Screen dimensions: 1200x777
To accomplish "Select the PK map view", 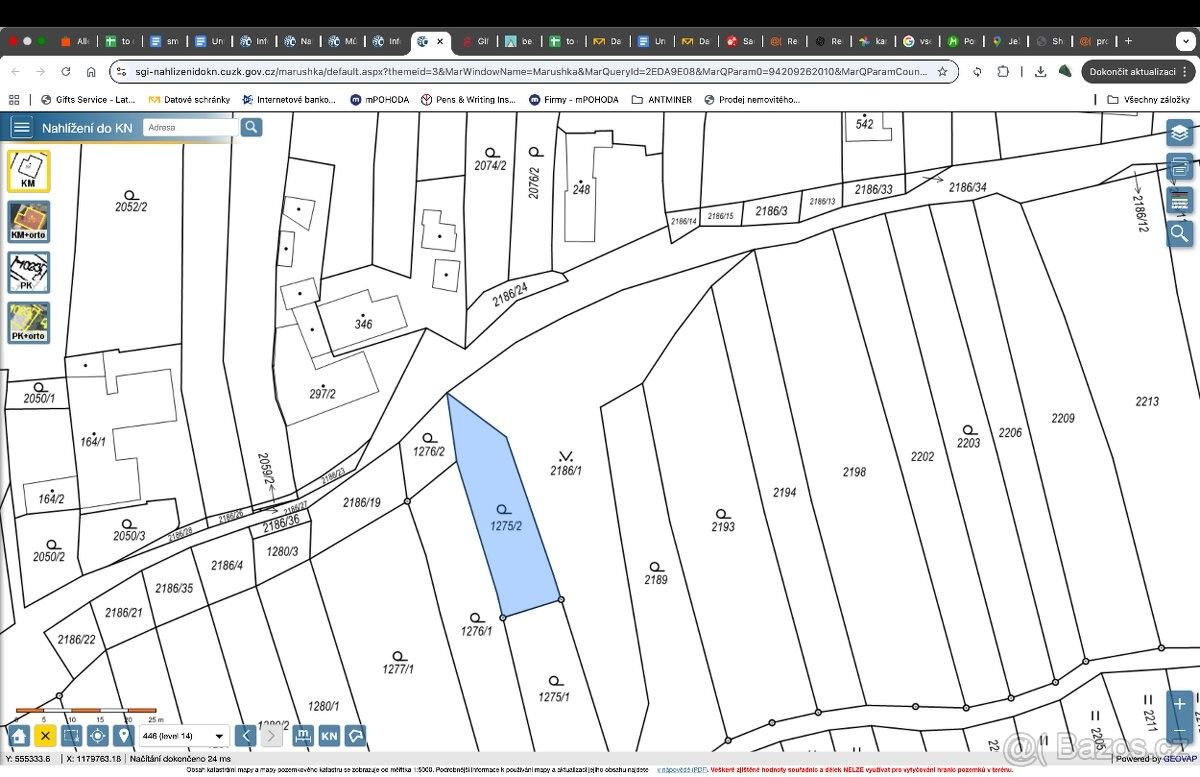I will pos(28,272).
